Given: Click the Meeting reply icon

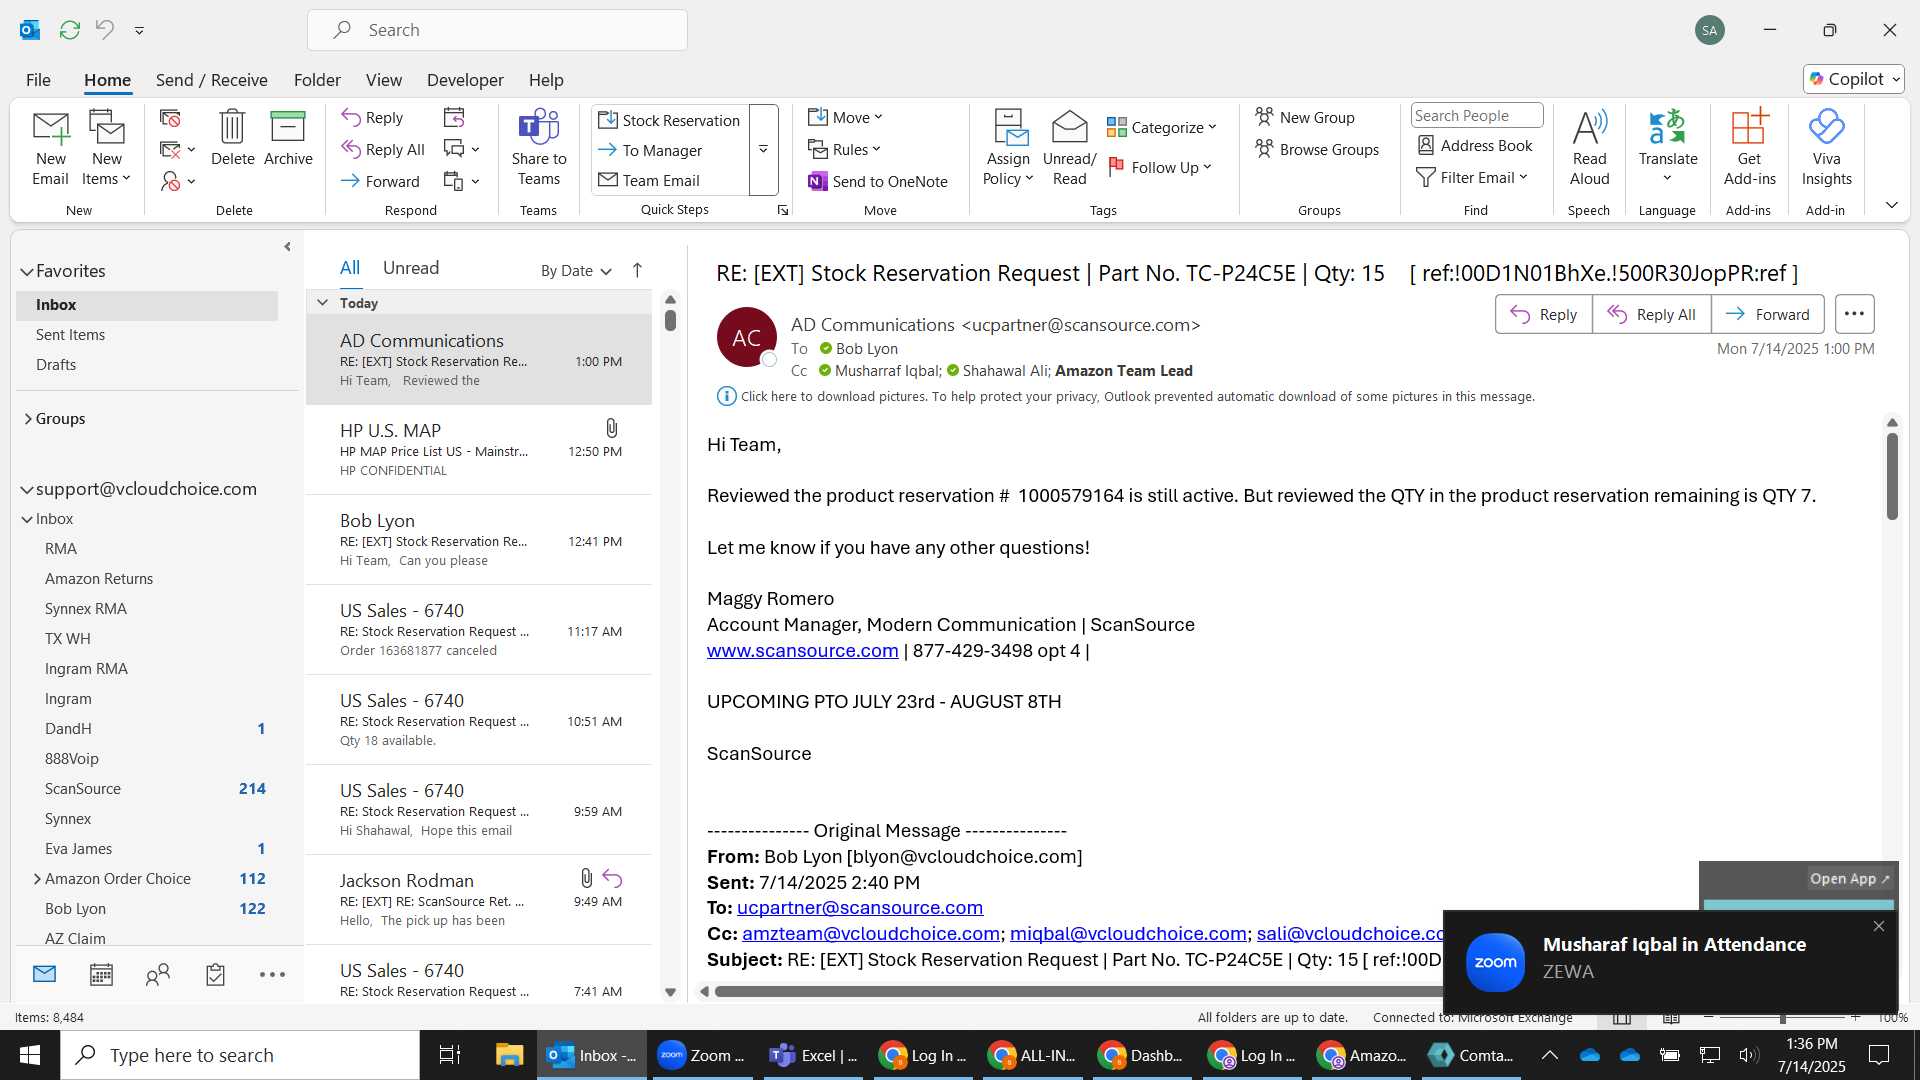Looking at the screenshot, I should pos(454,118).
